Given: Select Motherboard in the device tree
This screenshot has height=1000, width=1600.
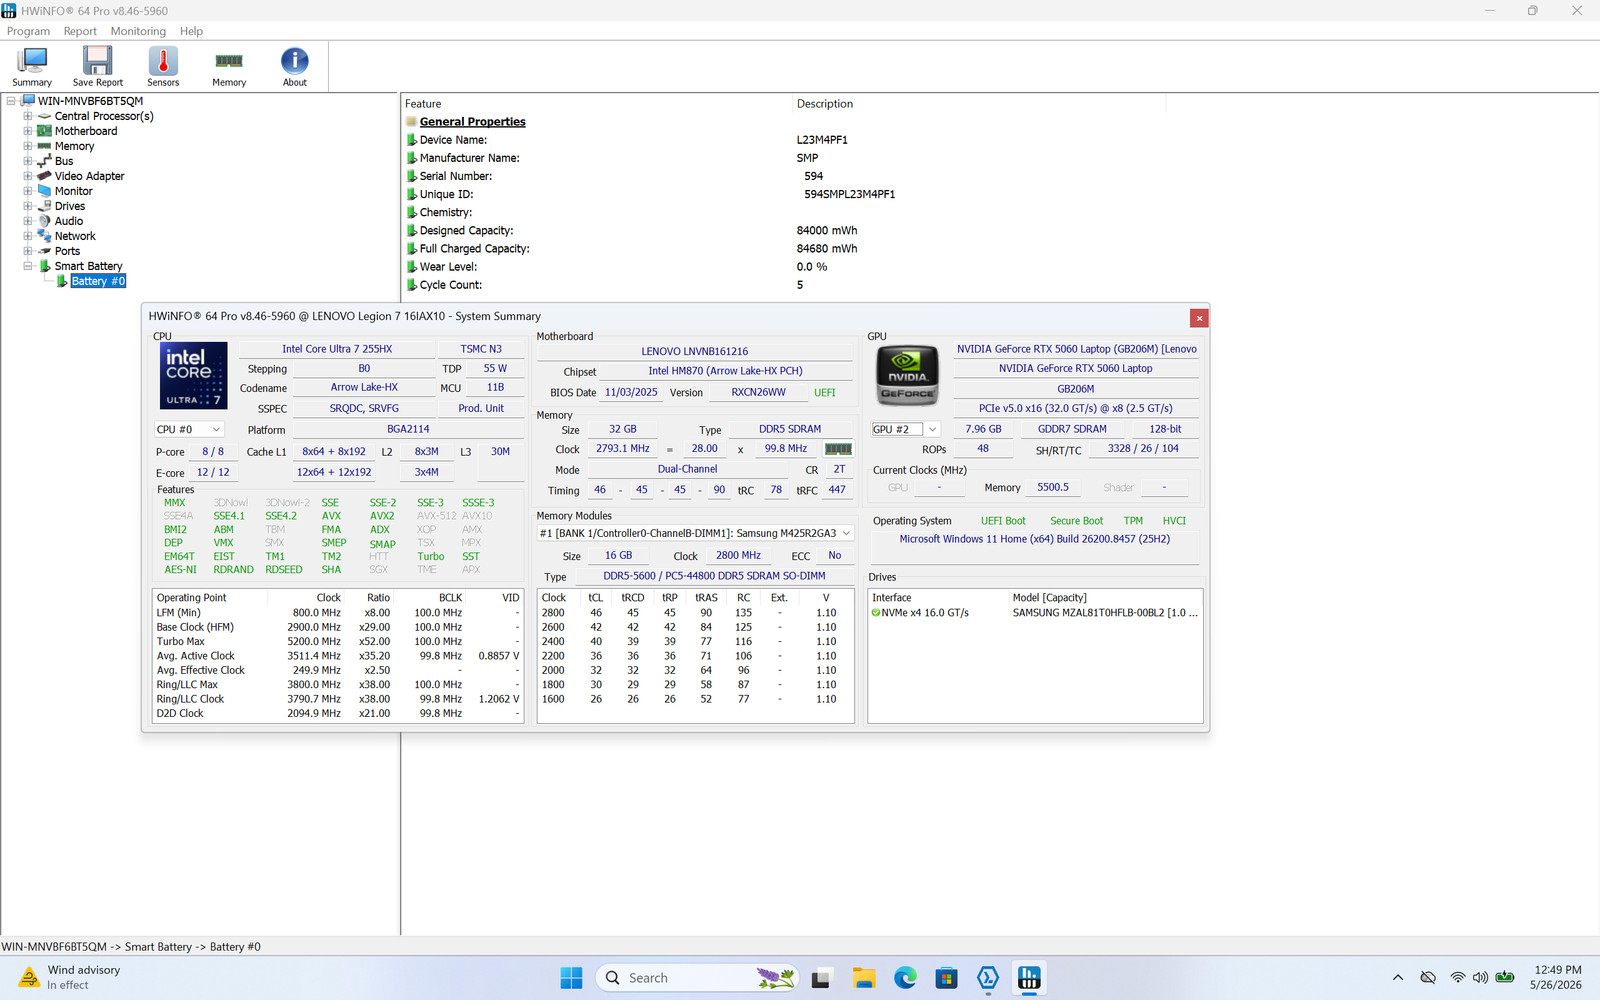Looking at the screenshot, I should [86, 131].
